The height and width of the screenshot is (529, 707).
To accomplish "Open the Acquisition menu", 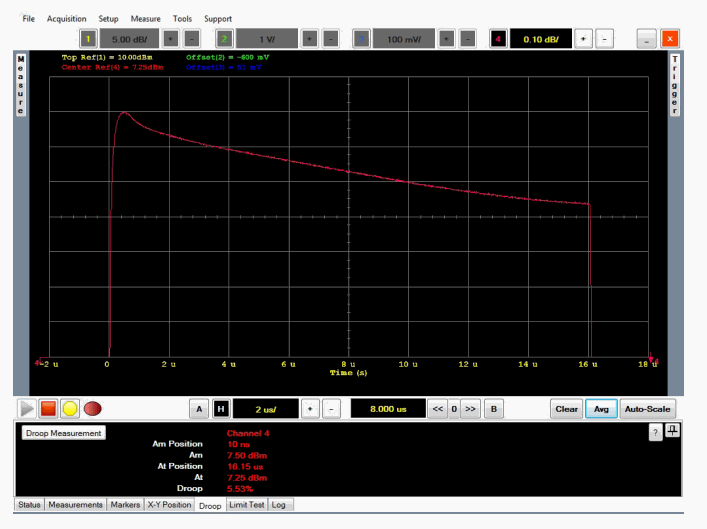I will [x=67, y=19].
